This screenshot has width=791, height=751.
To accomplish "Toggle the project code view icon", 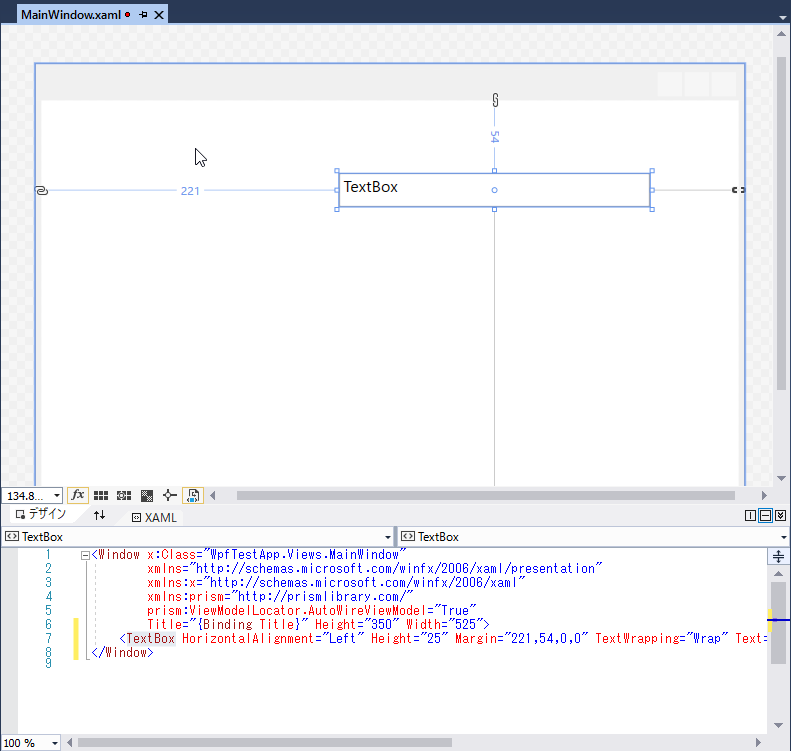I will (x=193, y=496).
